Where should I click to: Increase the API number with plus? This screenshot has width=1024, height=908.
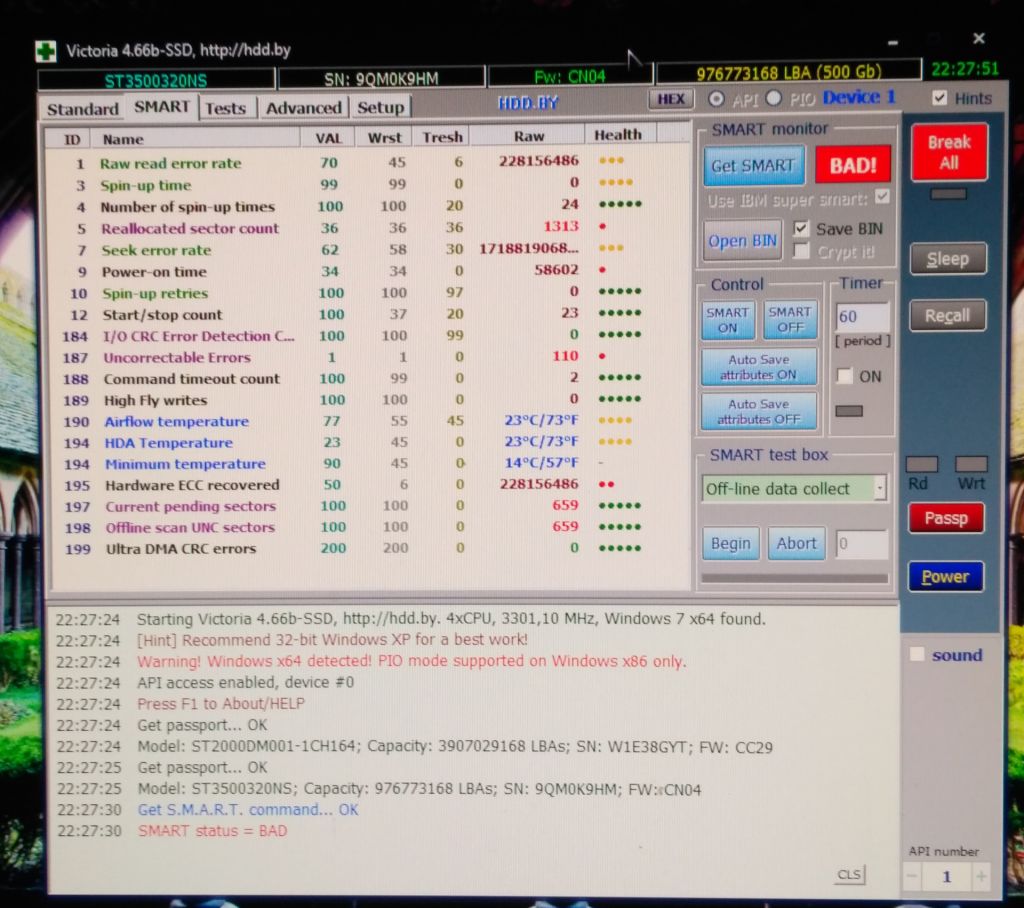(x=980, y=877)
